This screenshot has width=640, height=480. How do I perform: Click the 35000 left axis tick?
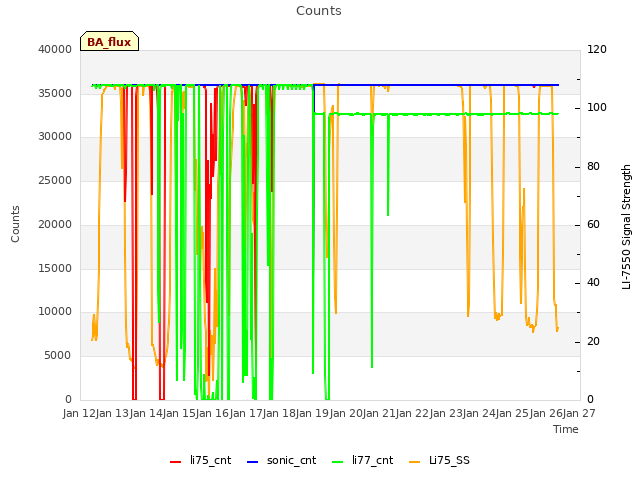[55, 93]
